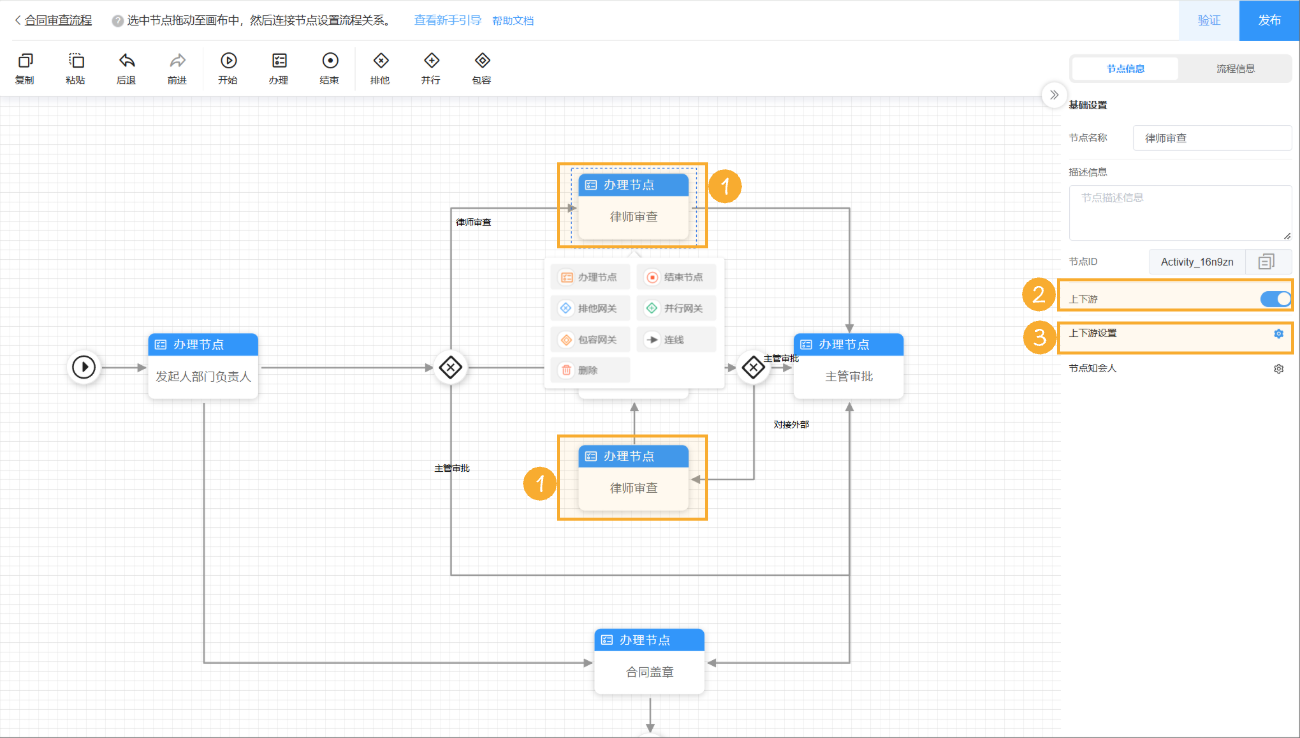The width and height of the screenshot is (1300, 738).
Task: Select the 并行 parallel gateway tool
Action: [431, 62]
